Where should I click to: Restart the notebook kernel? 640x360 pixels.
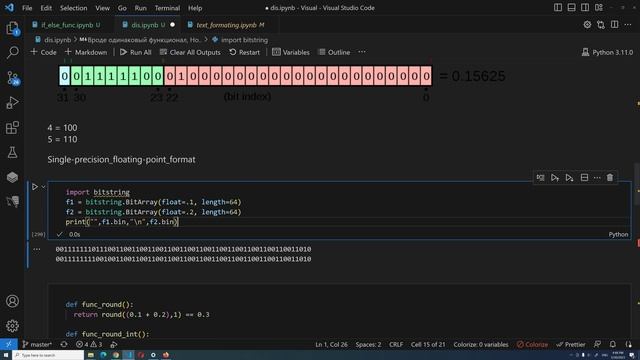(244, 52)
